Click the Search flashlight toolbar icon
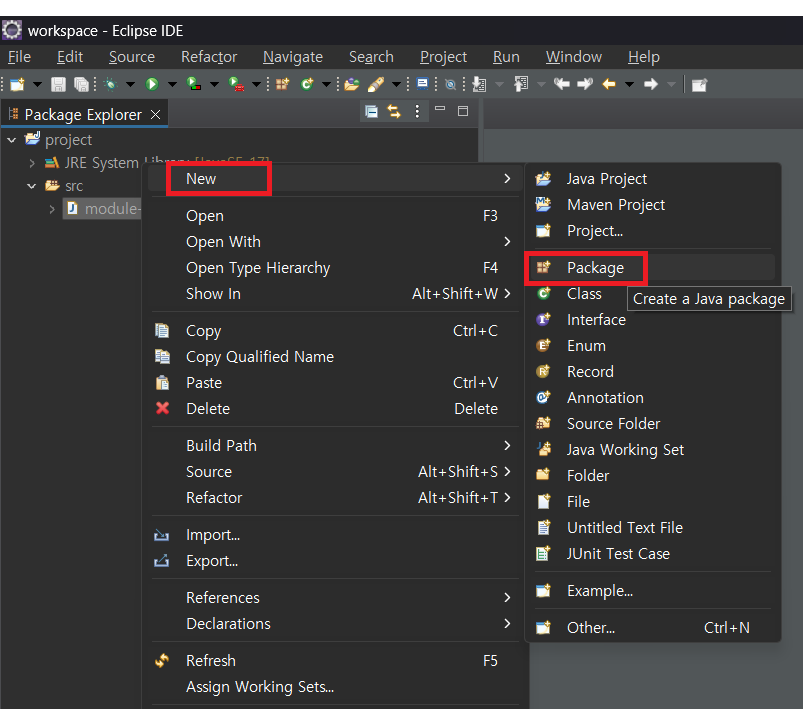 tap(376, 84)
